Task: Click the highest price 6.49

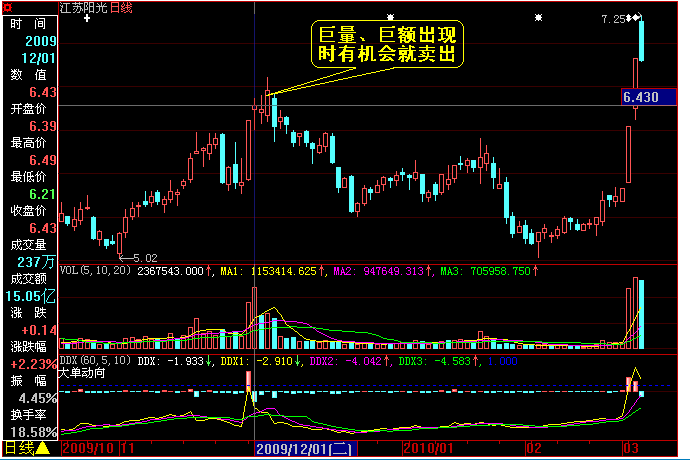Action: coord(43,160)
